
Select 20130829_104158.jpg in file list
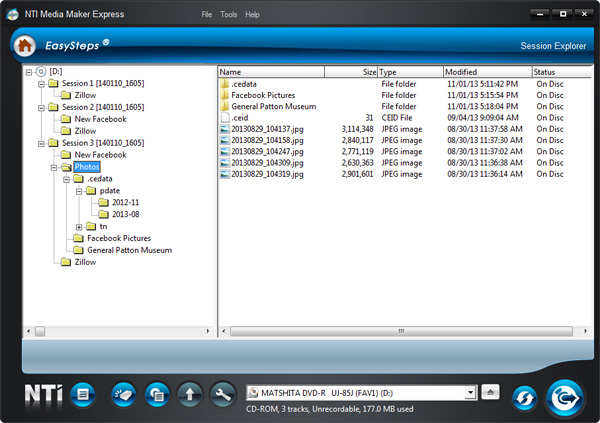click(x=267, y=140)
